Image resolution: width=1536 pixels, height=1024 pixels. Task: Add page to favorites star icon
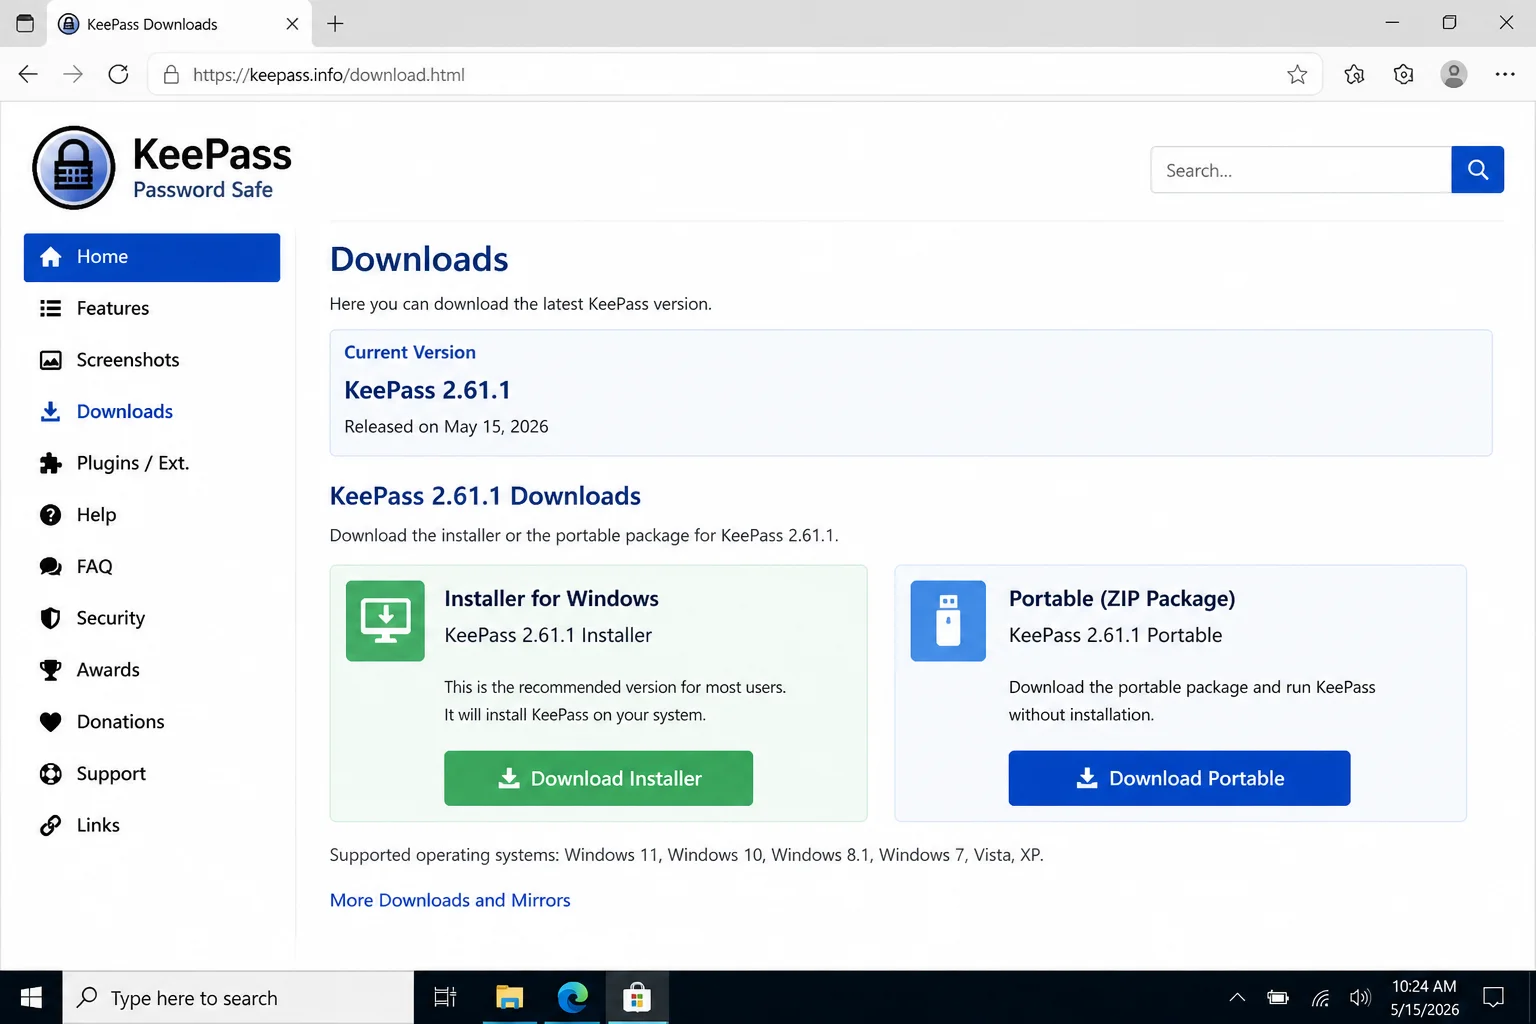pos(1297,74)
